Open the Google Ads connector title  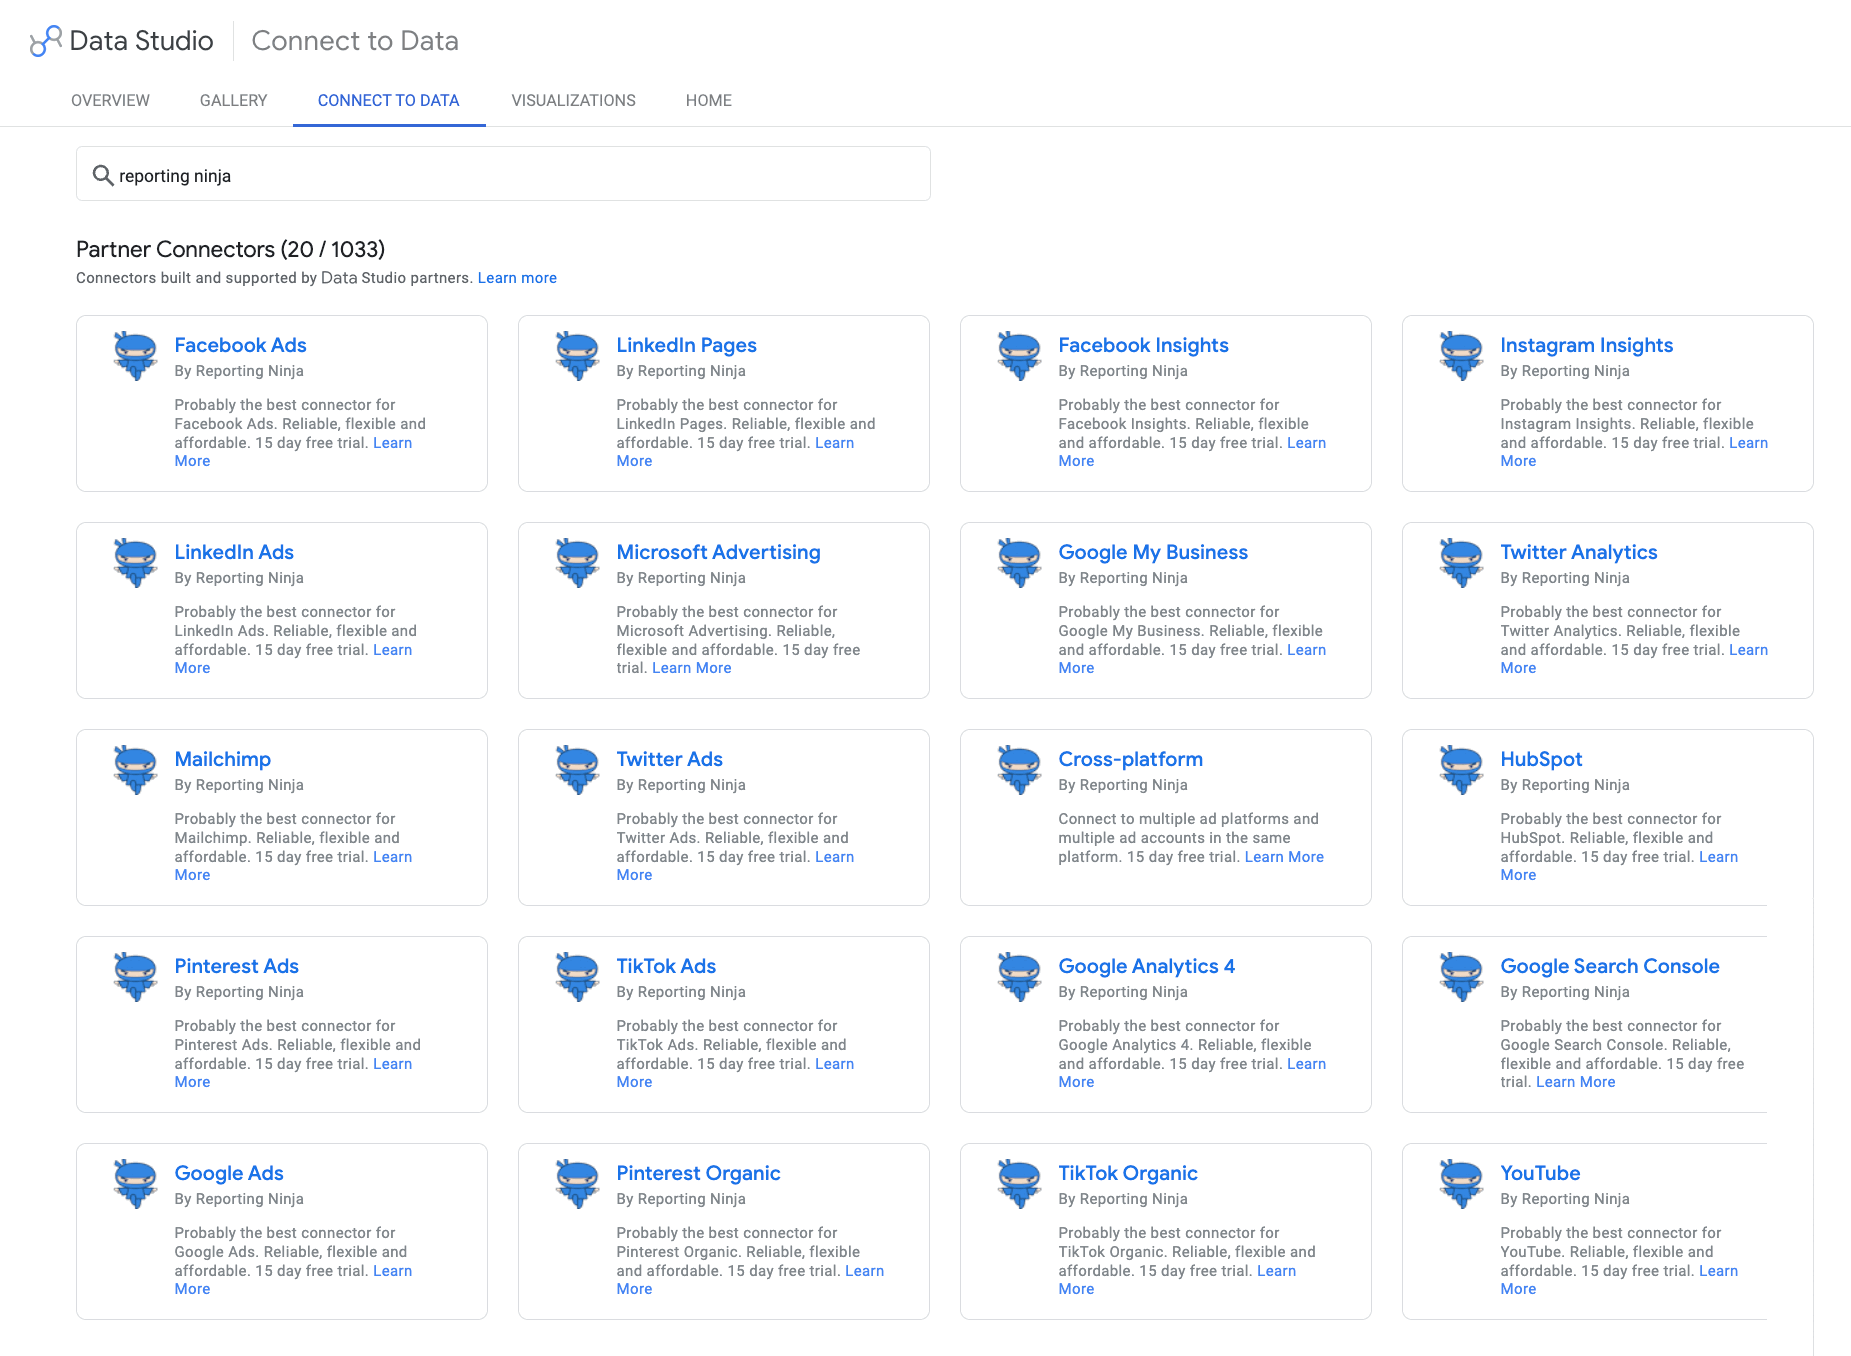[x=229, y=1173]
